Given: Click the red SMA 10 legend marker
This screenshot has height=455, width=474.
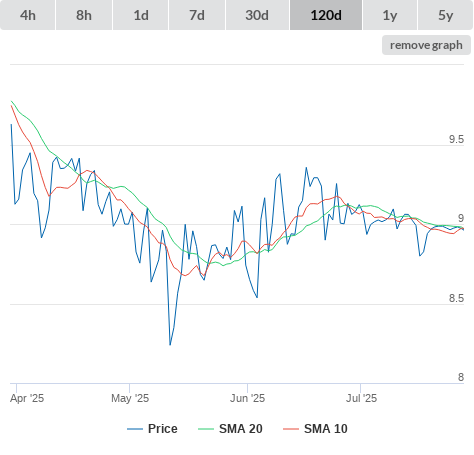Looking at the screenshot, I should (291, 429).
